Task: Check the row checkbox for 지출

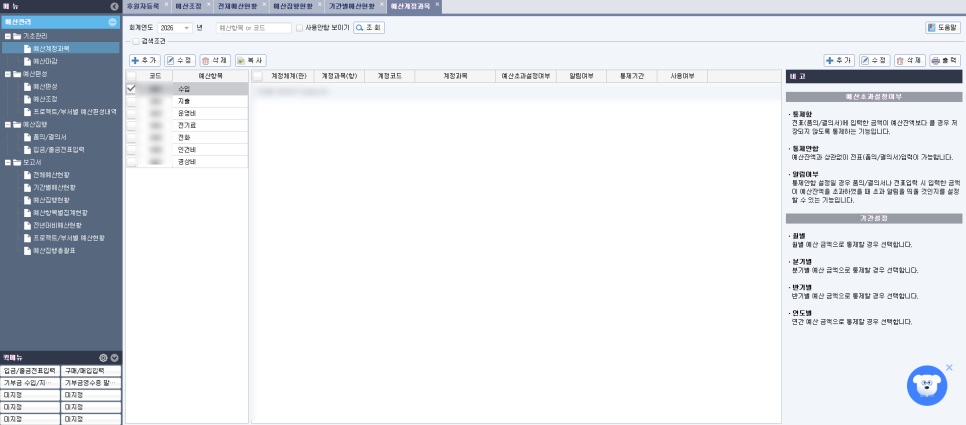Action: coord(131,100)
